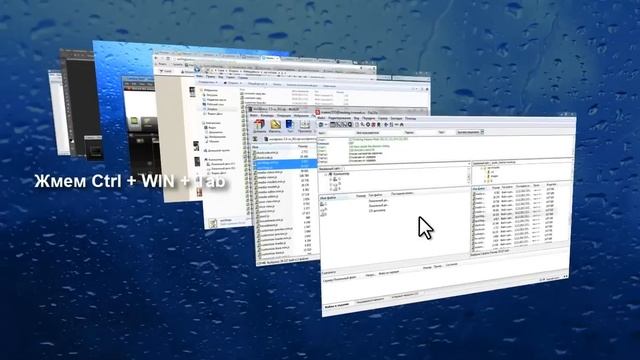Image resolution: width=640 pixels, height=360 pixels.
Task: Switch to the Файлы в задании tab
Action: point(337,305)
